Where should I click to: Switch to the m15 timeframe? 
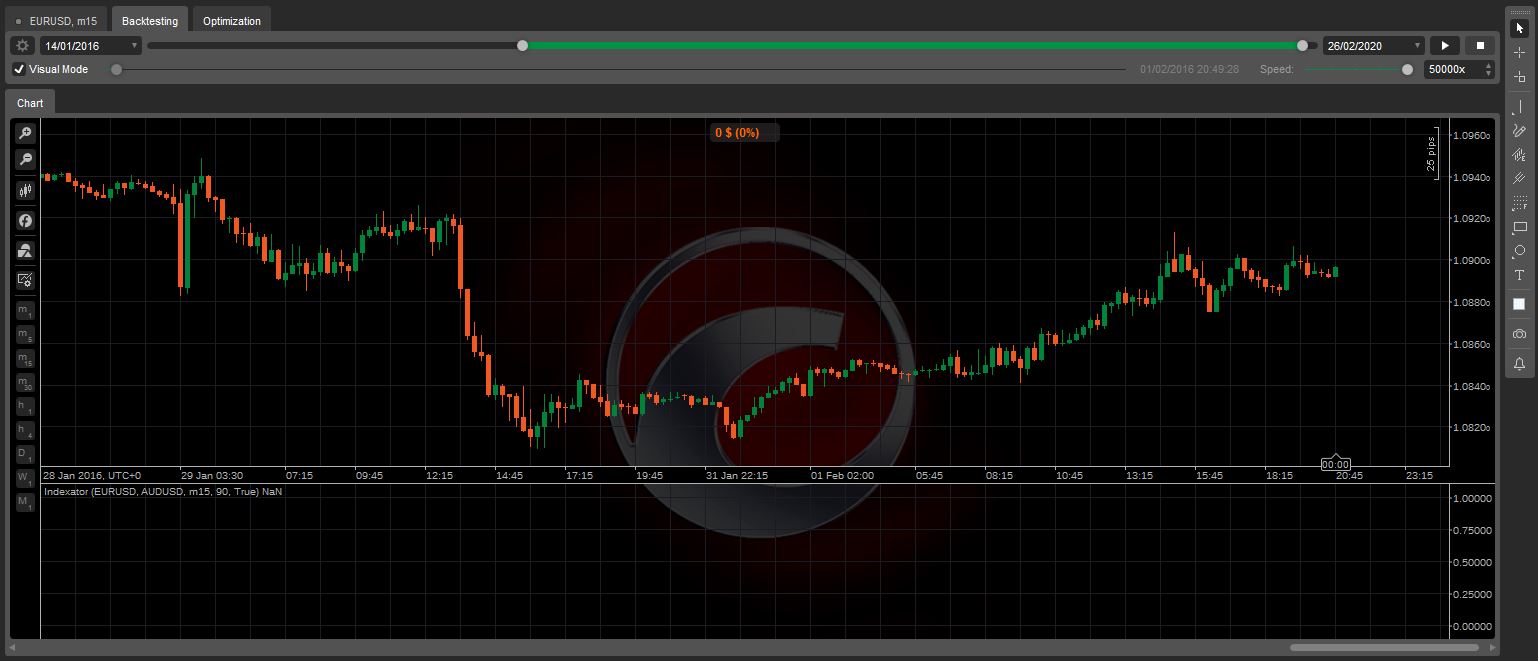click(25, 359)
